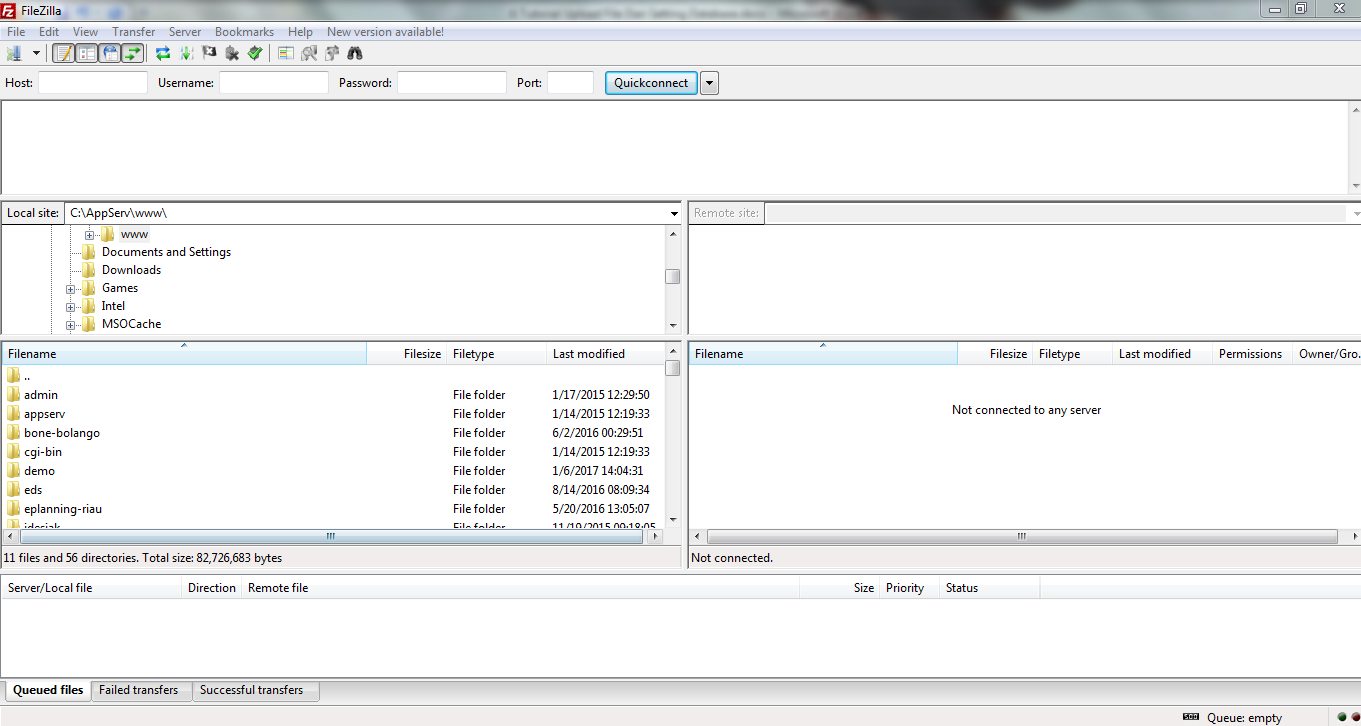Open the Help menu
This screenshot has height=726, width=1361.
point(300,32)
